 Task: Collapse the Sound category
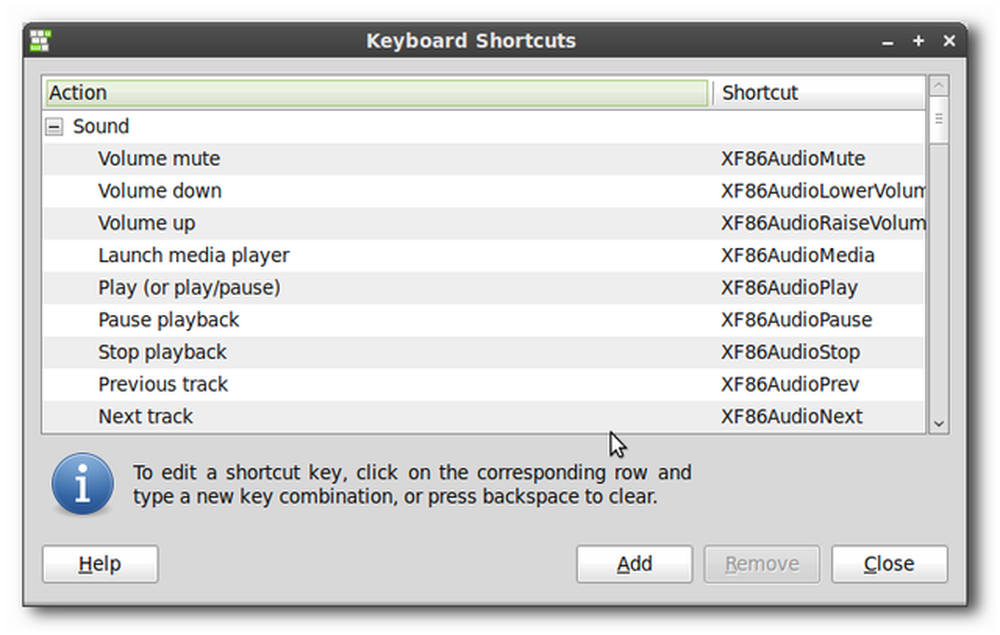pyautogui.click(x=54, y=127)
